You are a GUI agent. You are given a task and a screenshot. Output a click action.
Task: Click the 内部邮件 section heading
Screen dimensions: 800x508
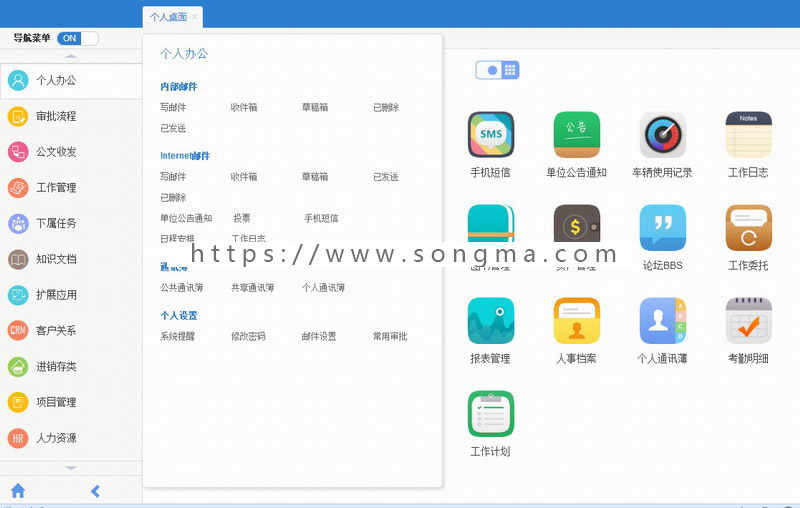pyautogui.click(x=179, y=87)
